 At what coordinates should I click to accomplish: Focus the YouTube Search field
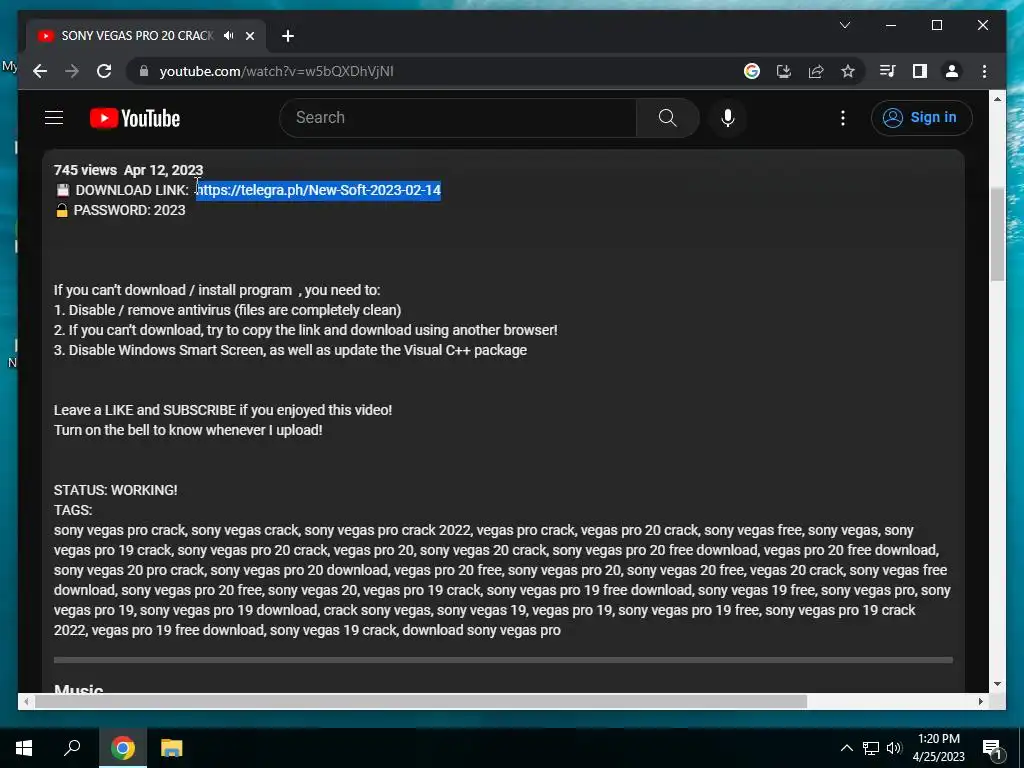pyautogui.click(x=458, y=118)
